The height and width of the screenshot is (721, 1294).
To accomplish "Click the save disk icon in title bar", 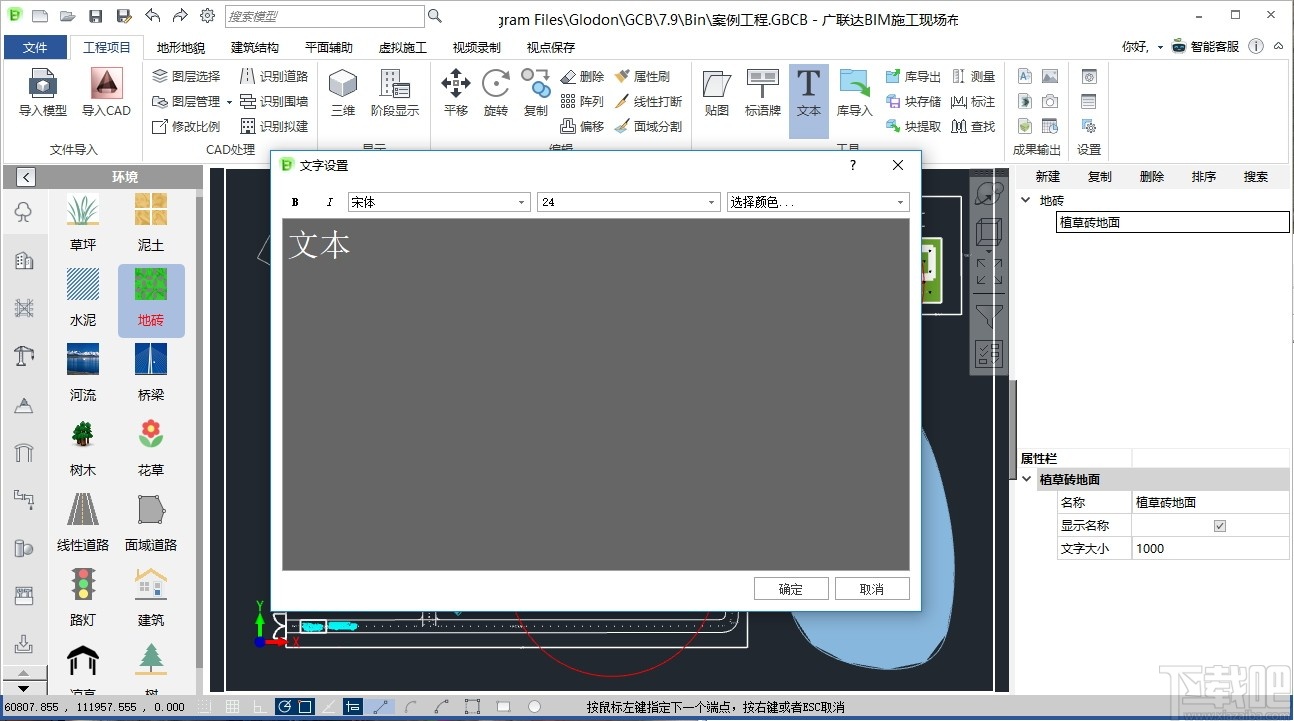I will click(95, 16).
